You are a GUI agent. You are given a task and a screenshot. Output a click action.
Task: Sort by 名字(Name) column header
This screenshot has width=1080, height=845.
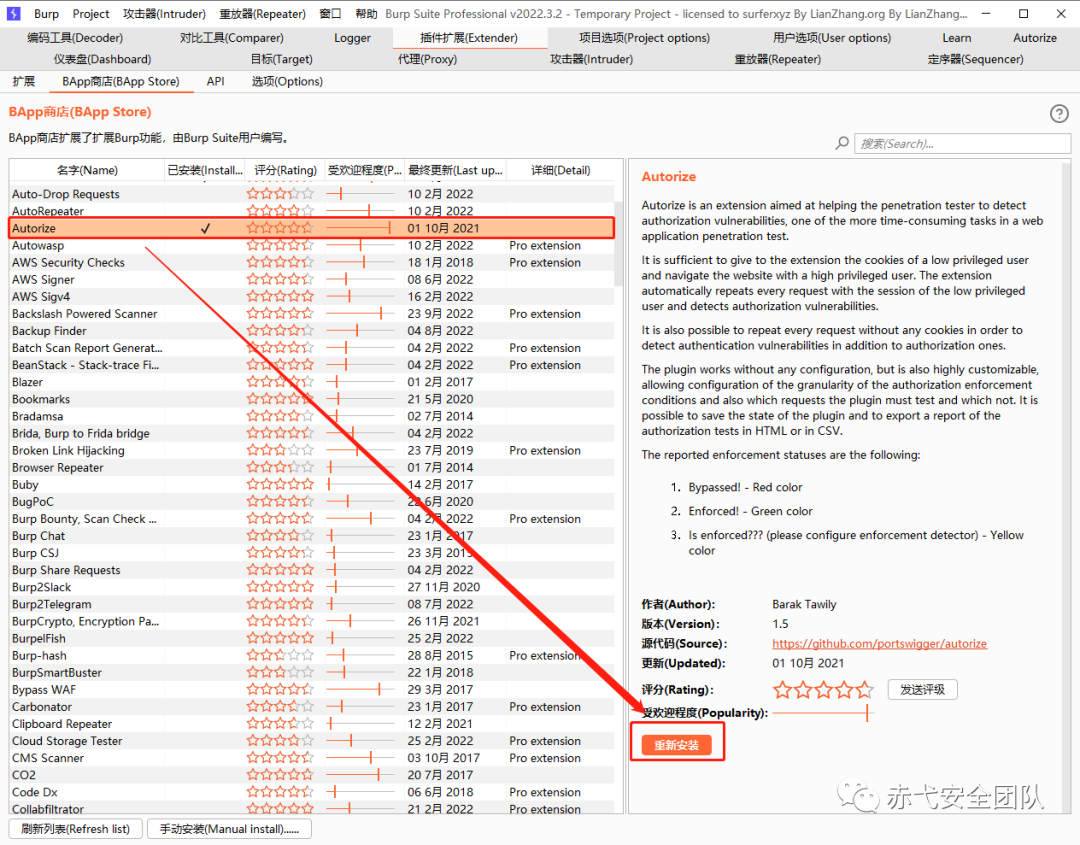point(87,170)
